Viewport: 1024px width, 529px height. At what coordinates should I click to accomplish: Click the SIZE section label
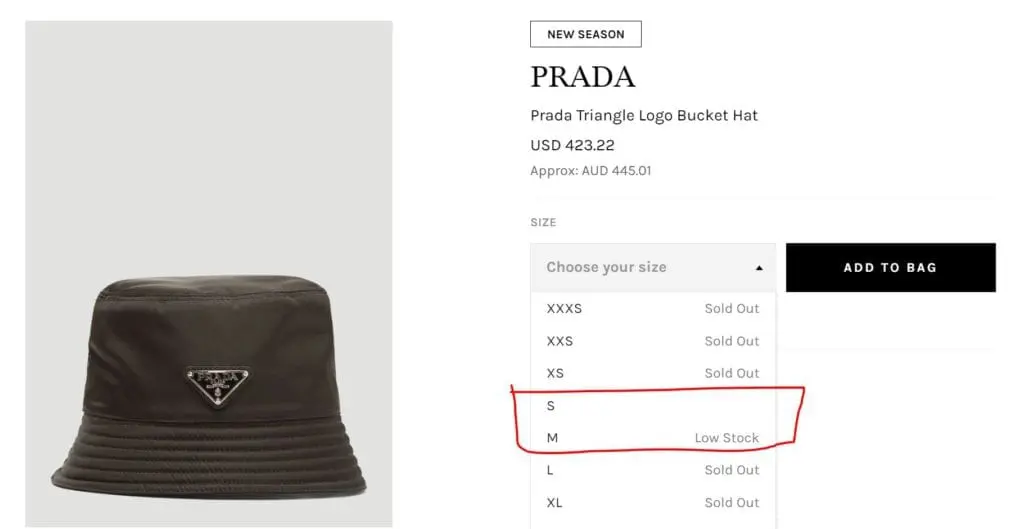(543, 222)
